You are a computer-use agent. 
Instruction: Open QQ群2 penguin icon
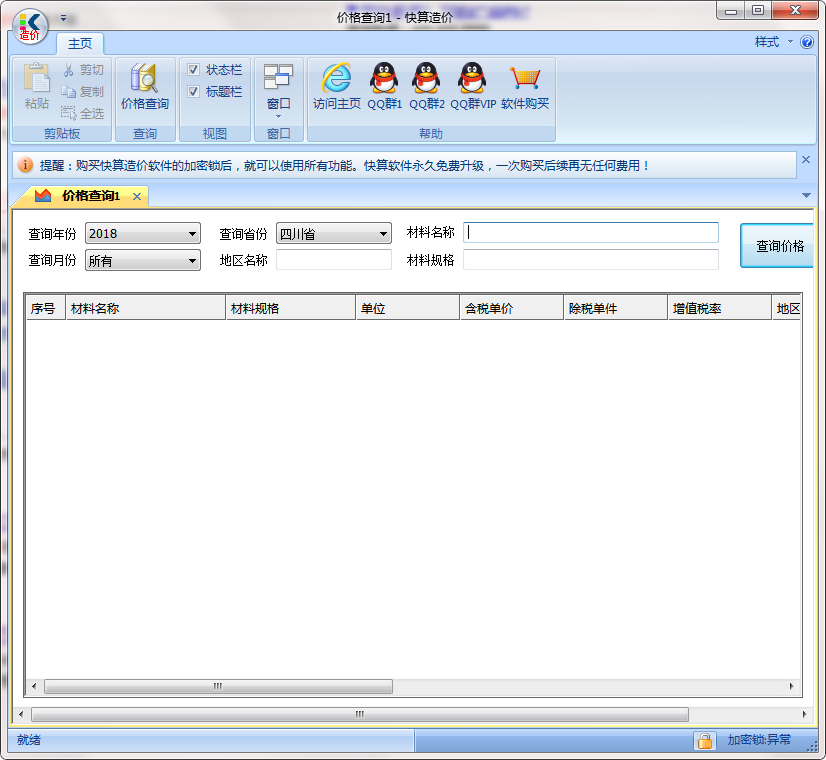(426, 77)
